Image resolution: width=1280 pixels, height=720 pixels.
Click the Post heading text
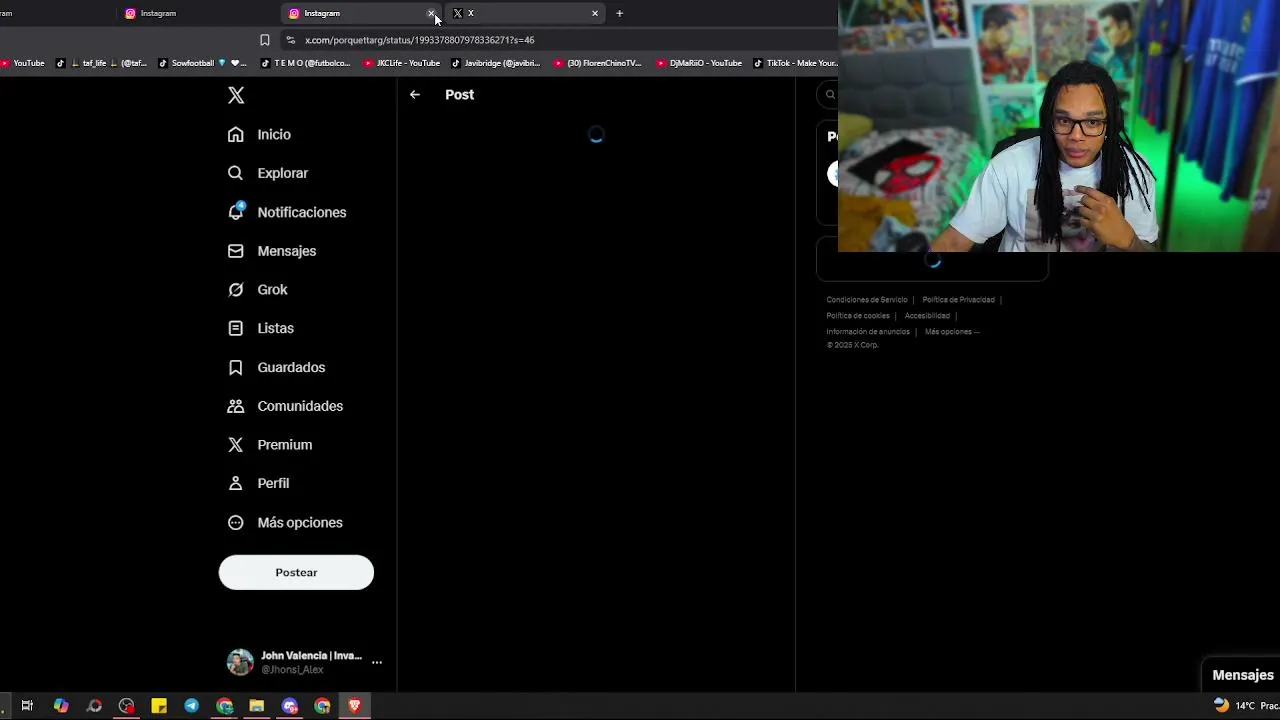460,94
